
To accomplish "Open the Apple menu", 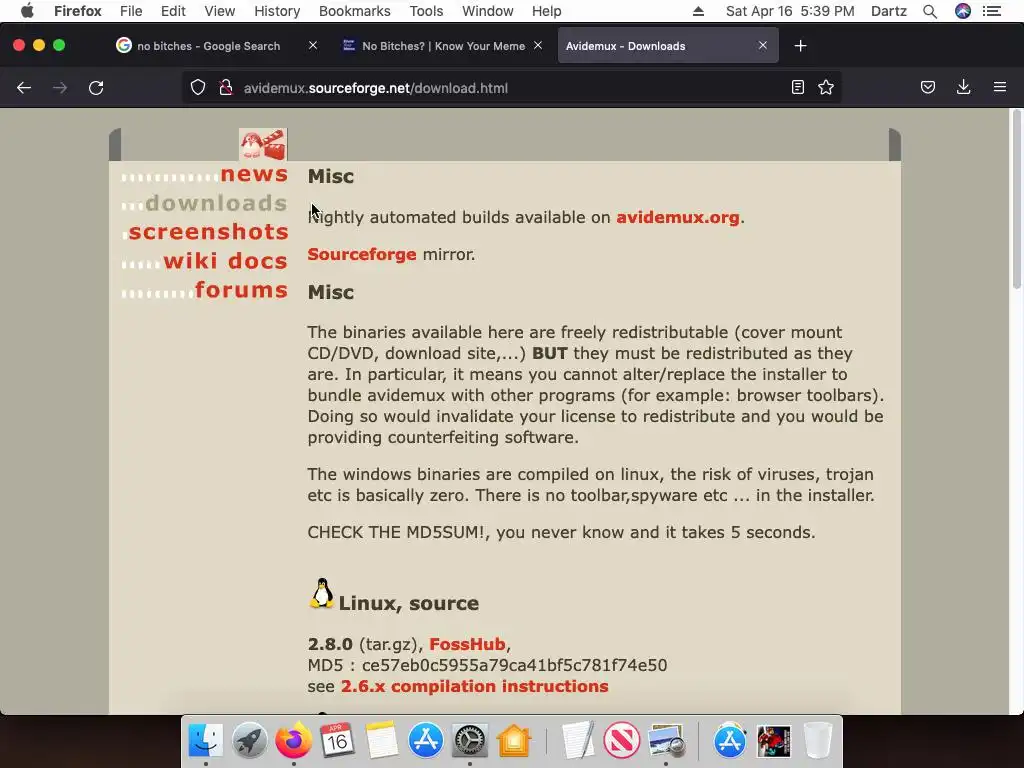I will [27, 11].
